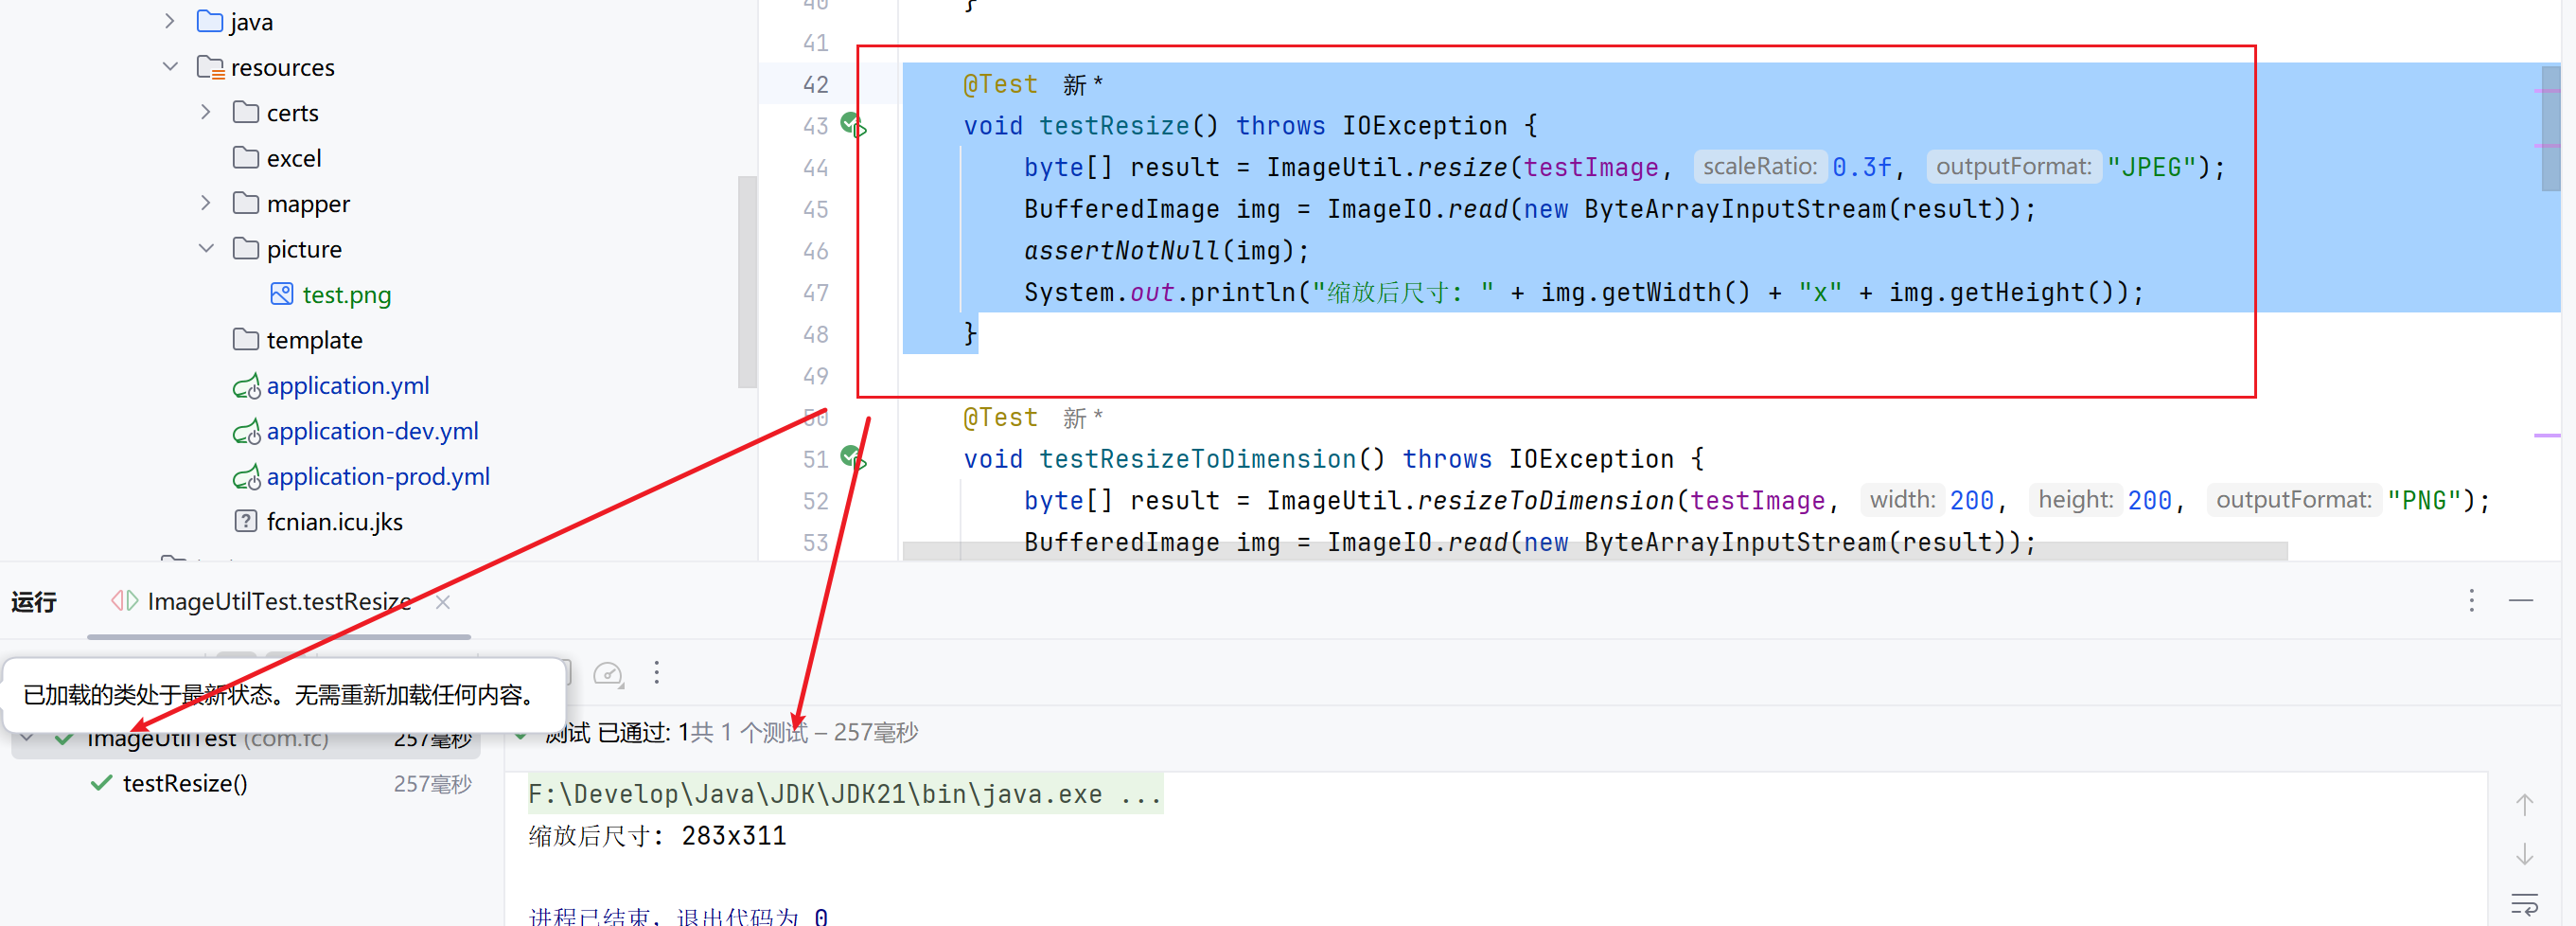
Task: Select fcnian.icu.jks in the project tree
Action: pos(334,521)
